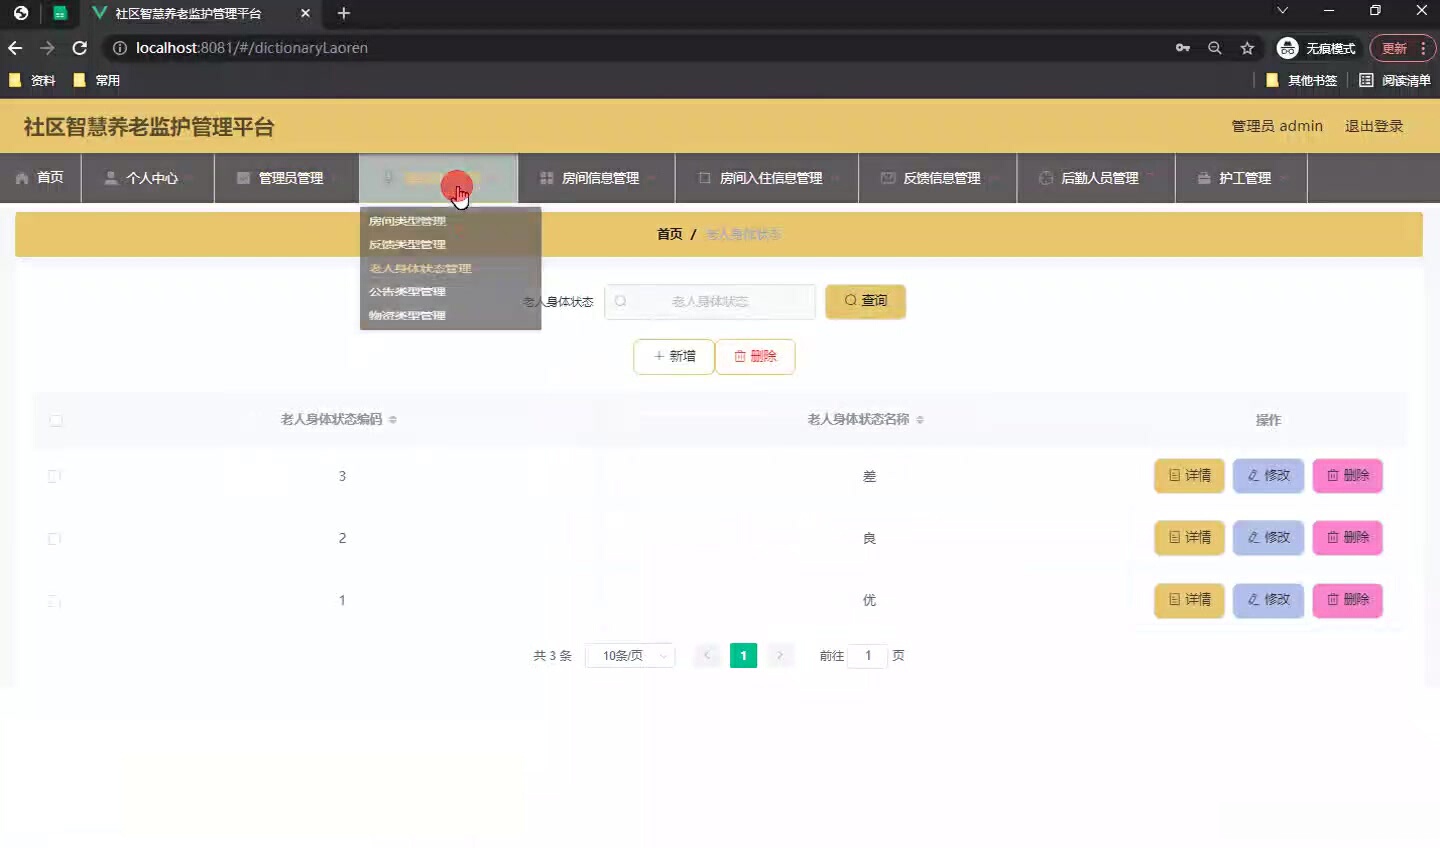This screenshot has width=1440, height=848.
Task: Open the 10条/页 page size dropdown
Action: pyautogui.click(x=630, y=655)
